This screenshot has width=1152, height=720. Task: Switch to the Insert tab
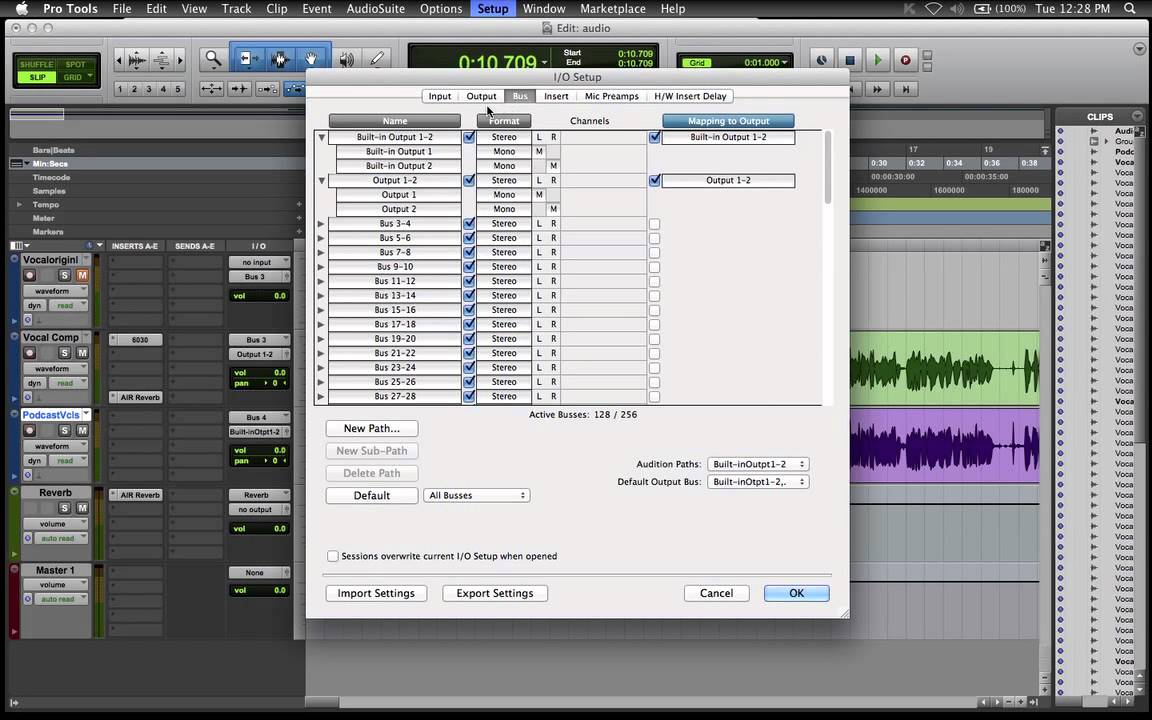(556, 96)
